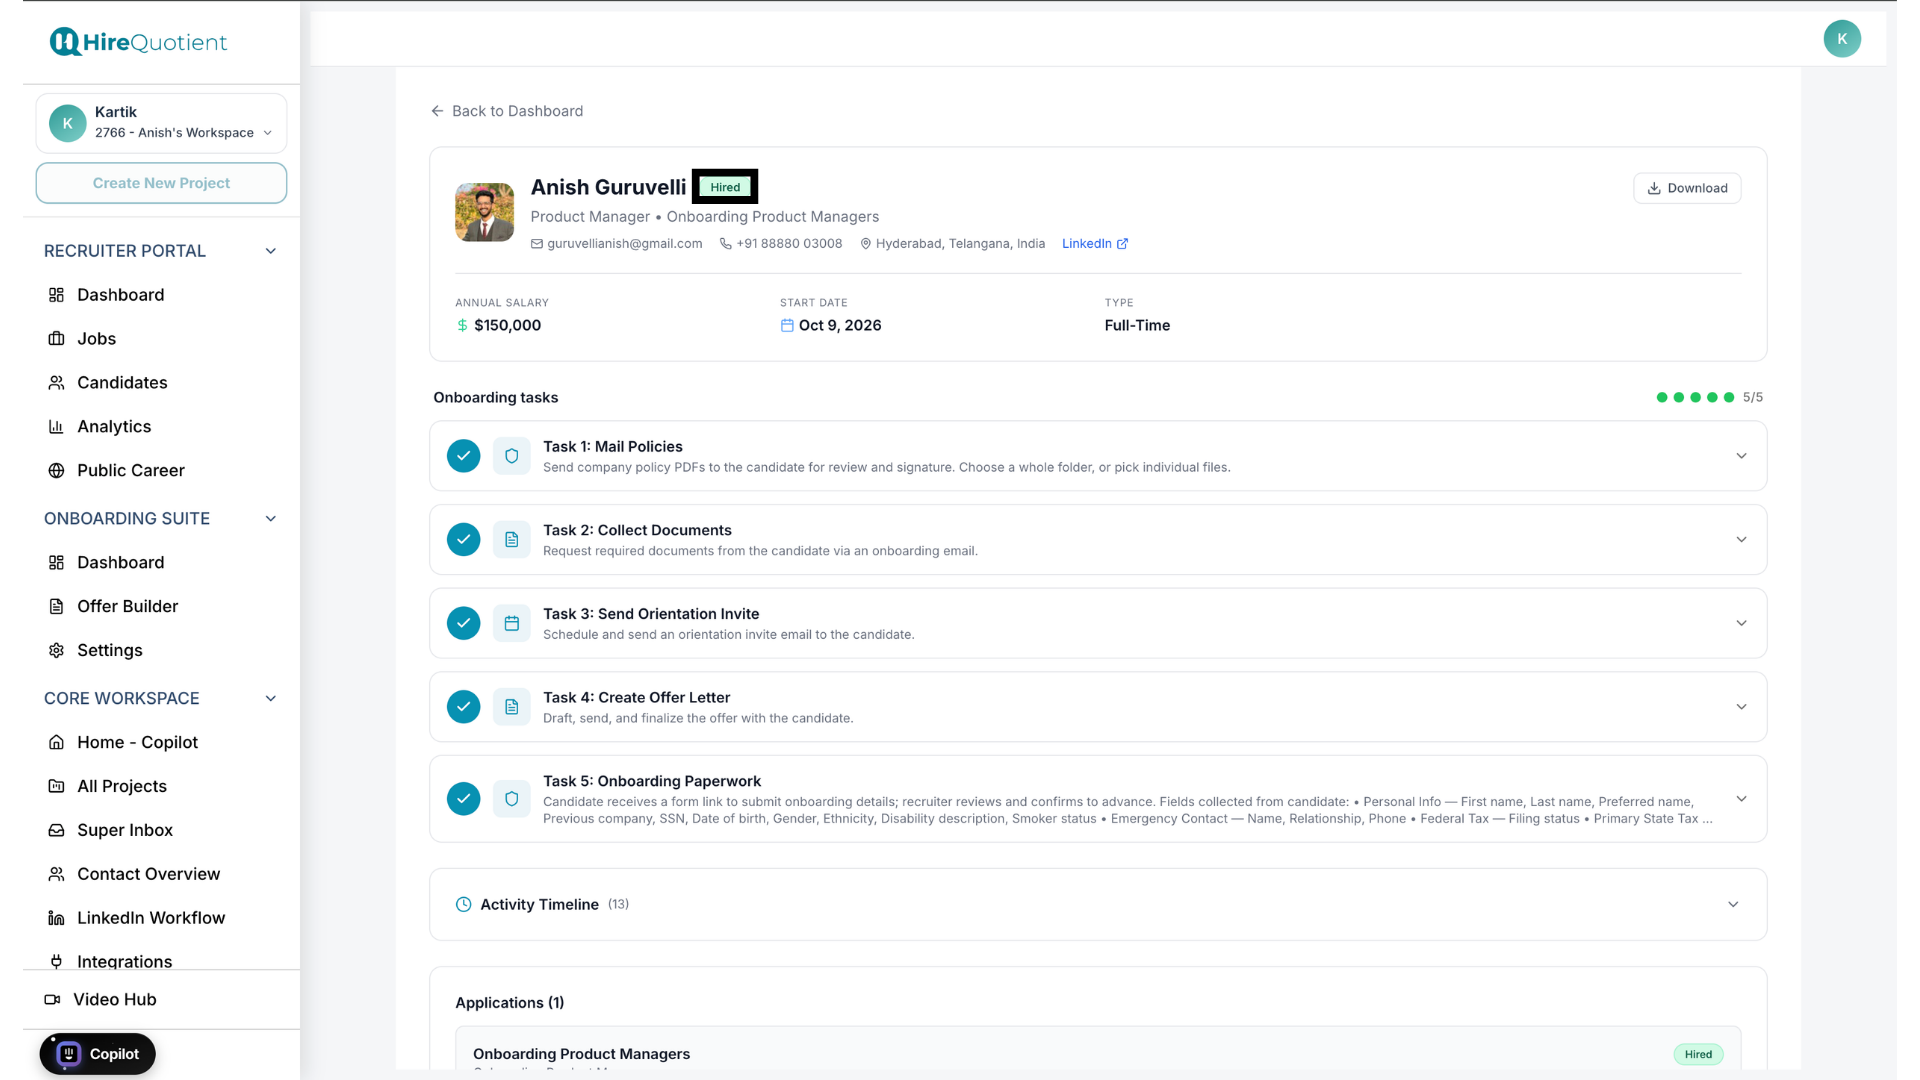Click the LinkedIn Workflow icon
The image size is (1920, 1080).
tap(56, 919)
